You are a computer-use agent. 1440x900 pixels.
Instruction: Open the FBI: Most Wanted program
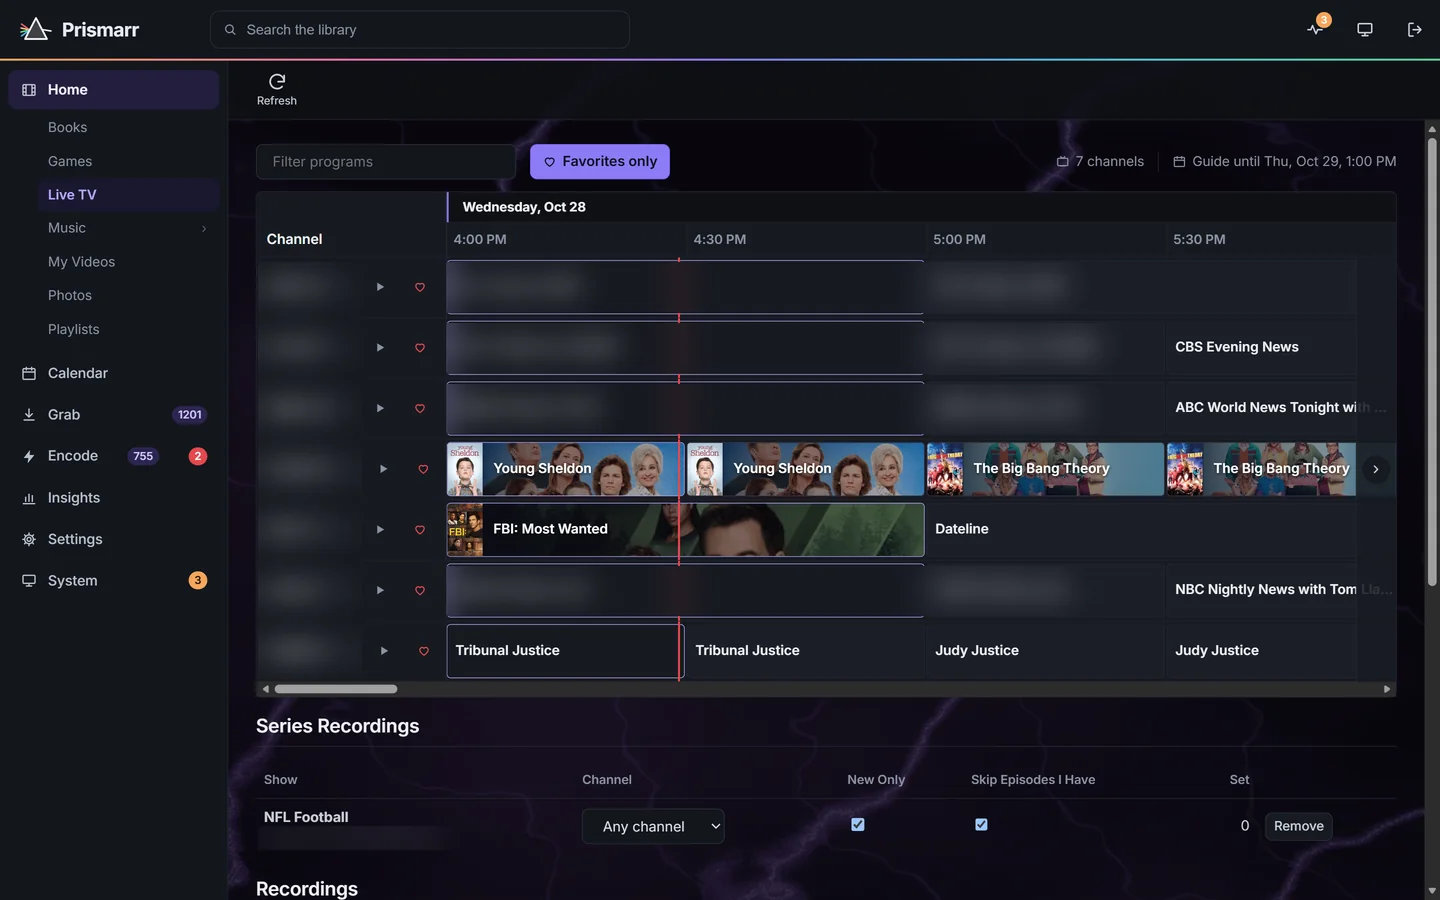[x=685, y=530]
